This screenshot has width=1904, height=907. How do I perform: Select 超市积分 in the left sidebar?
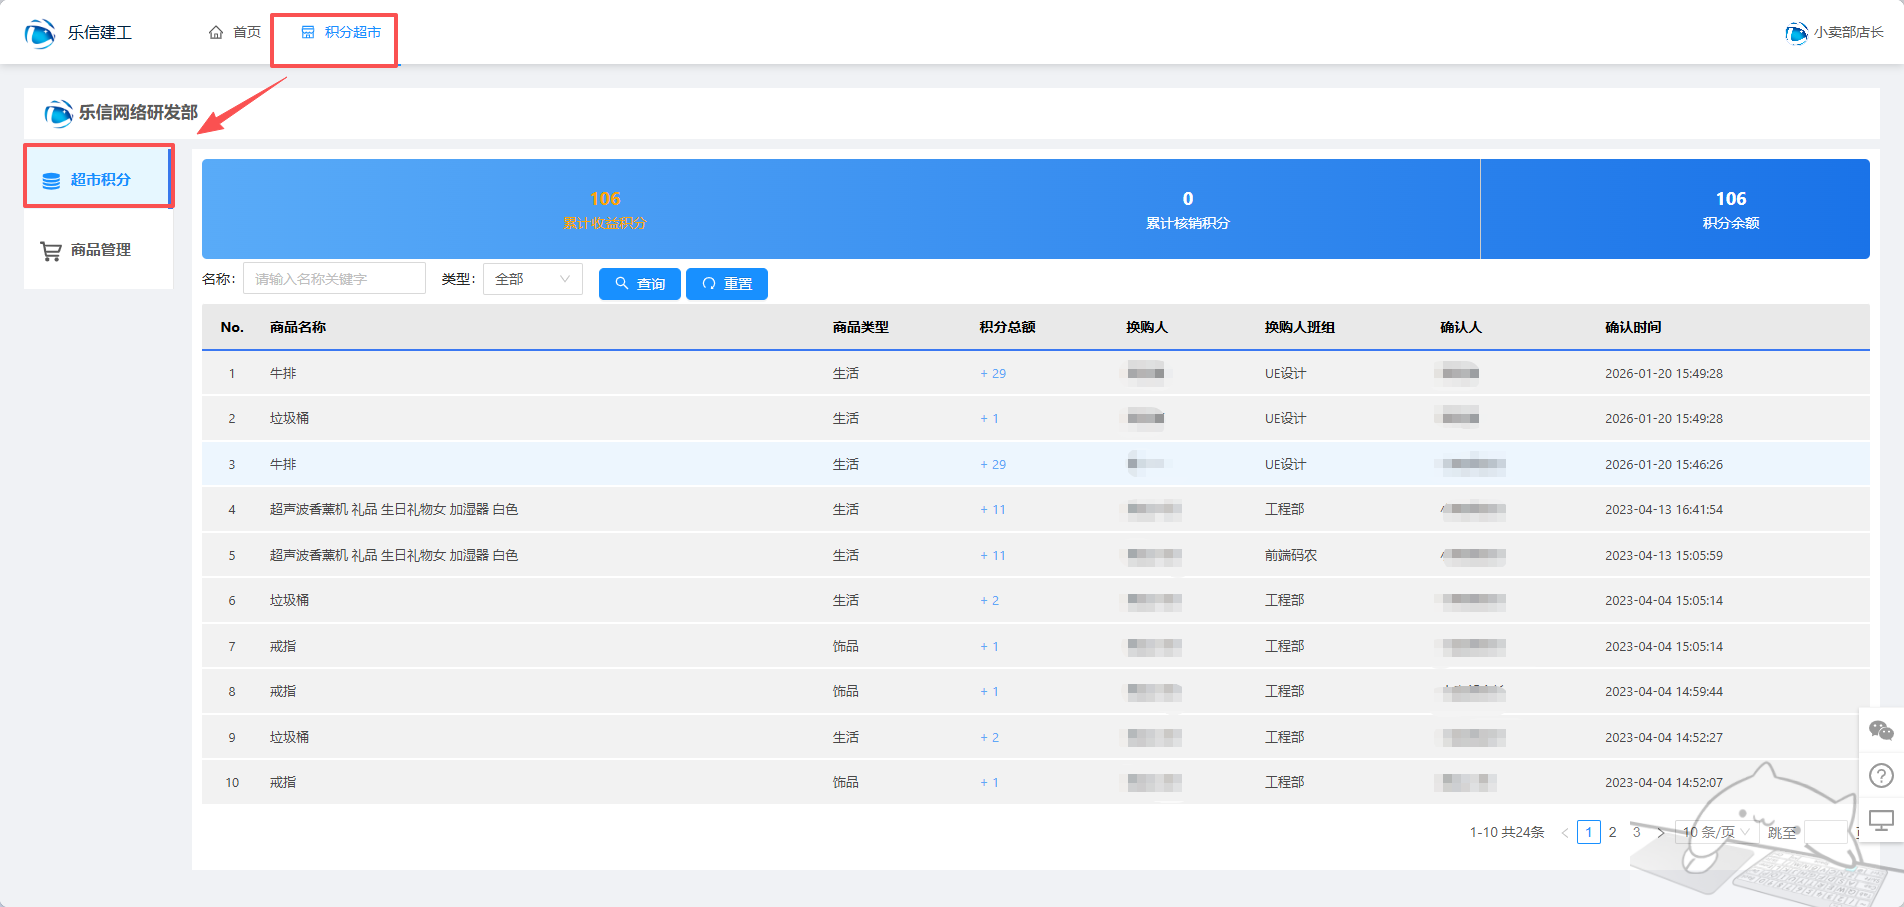99,180
